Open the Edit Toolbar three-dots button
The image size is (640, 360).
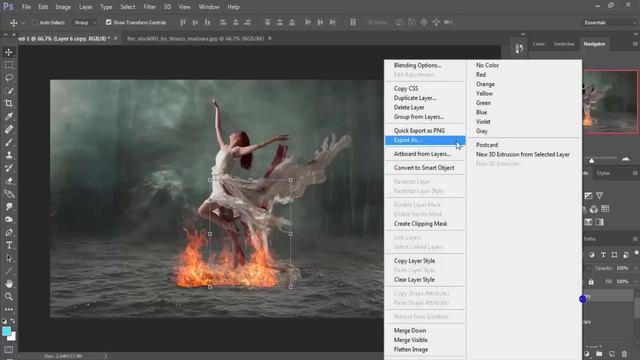pos(9,309)
